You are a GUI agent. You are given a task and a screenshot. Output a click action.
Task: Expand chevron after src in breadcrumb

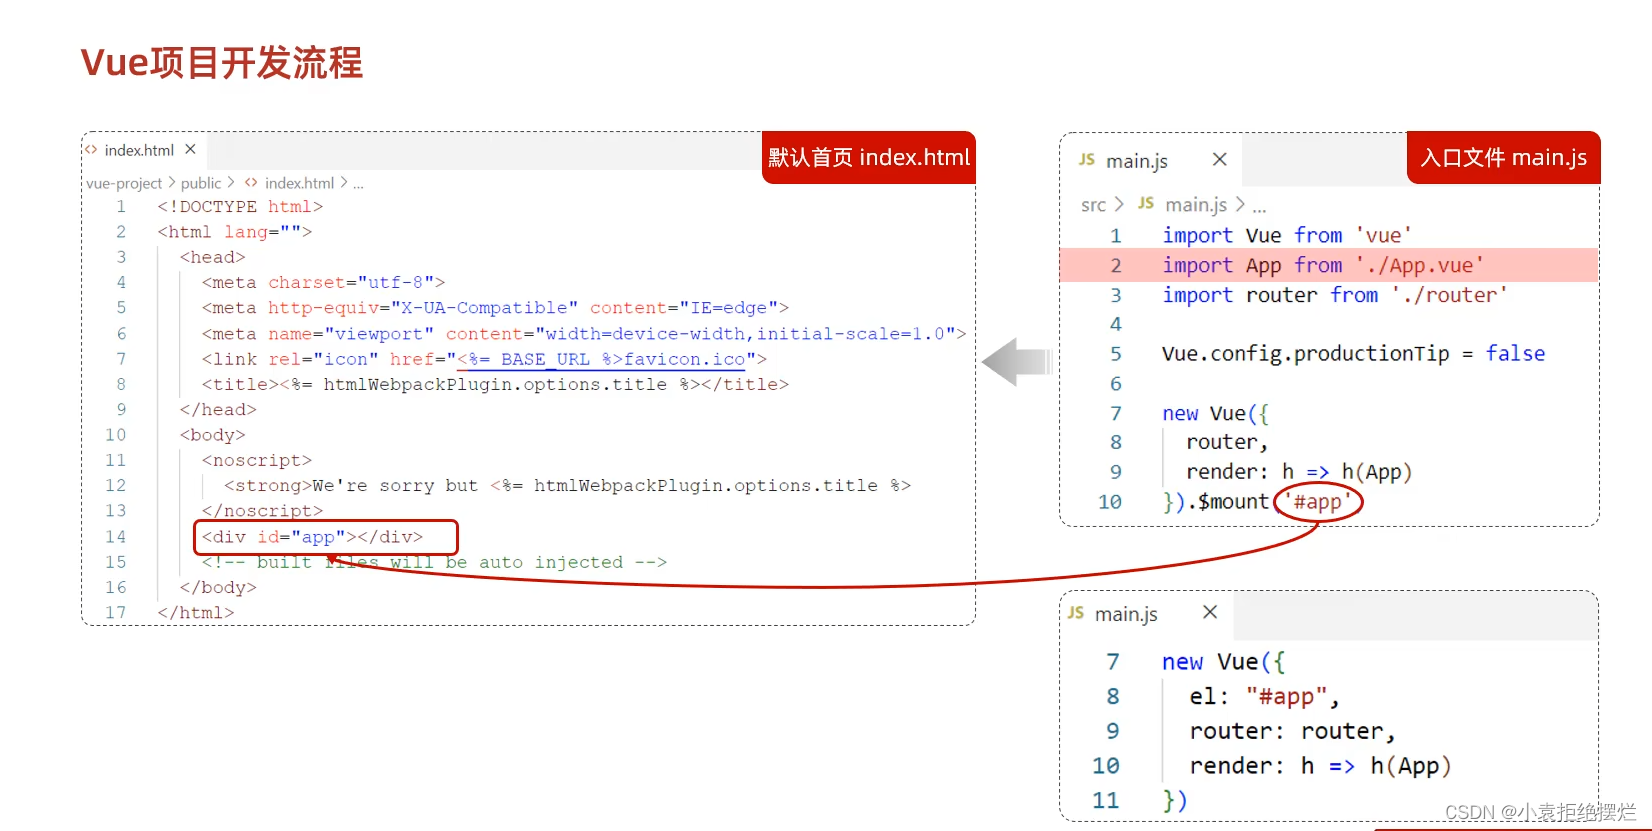1118,204
